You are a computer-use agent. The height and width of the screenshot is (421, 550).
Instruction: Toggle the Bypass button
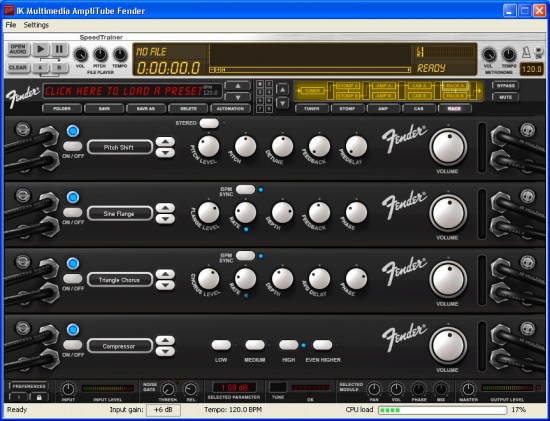point(505,86)
